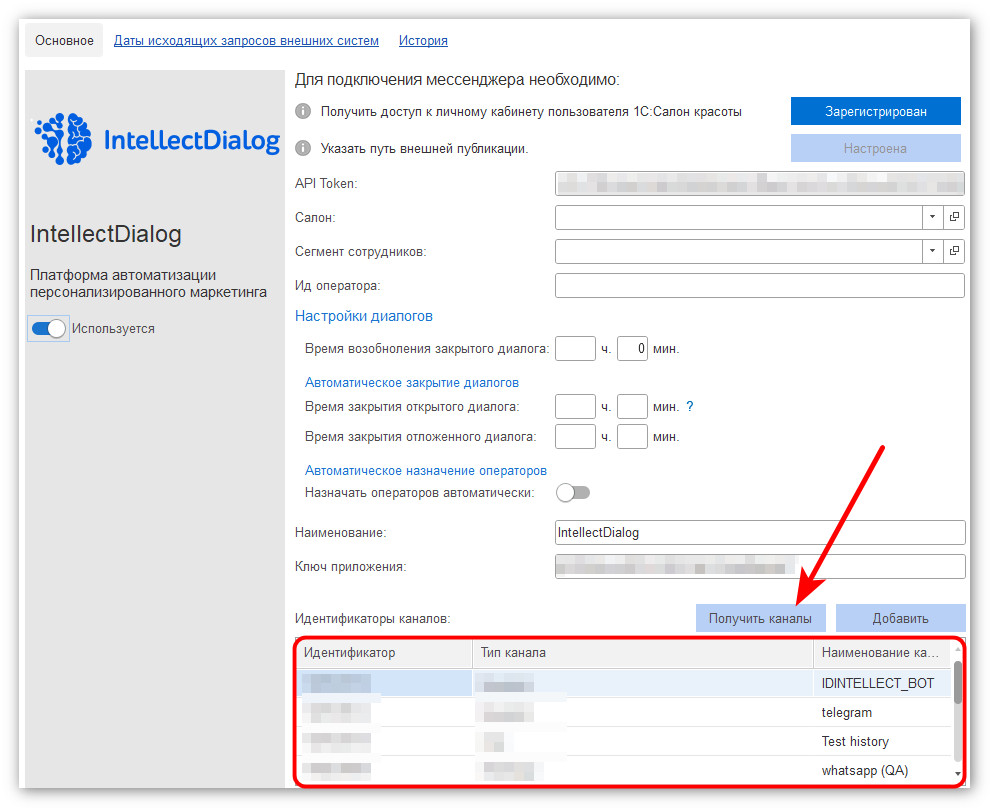Screen dimensions: 990x808
Task: Click hours field for Время закрытия открытого диалога
Action: pos(575,407)
